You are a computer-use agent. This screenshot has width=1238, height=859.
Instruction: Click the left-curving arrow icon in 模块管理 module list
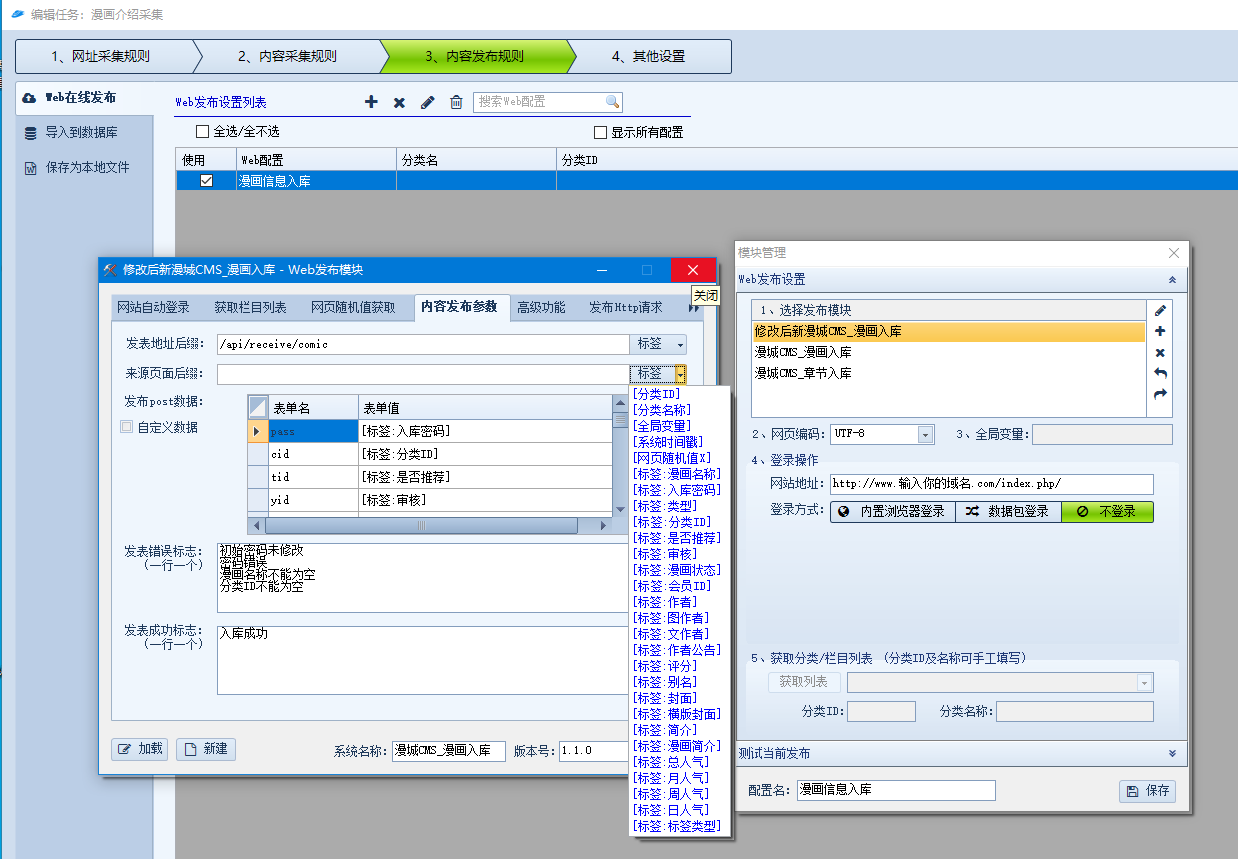[1160, 373]
